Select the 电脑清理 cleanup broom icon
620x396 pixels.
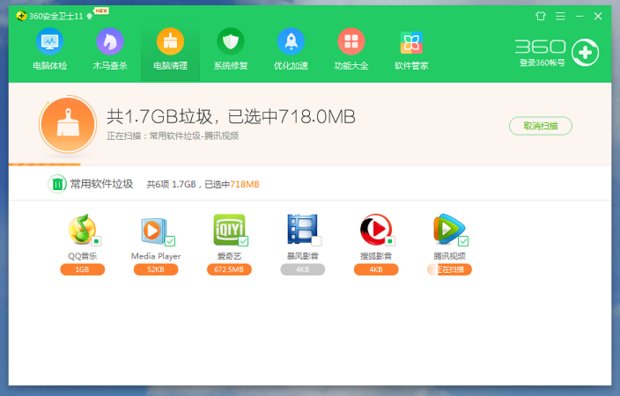tap(170, 42)
